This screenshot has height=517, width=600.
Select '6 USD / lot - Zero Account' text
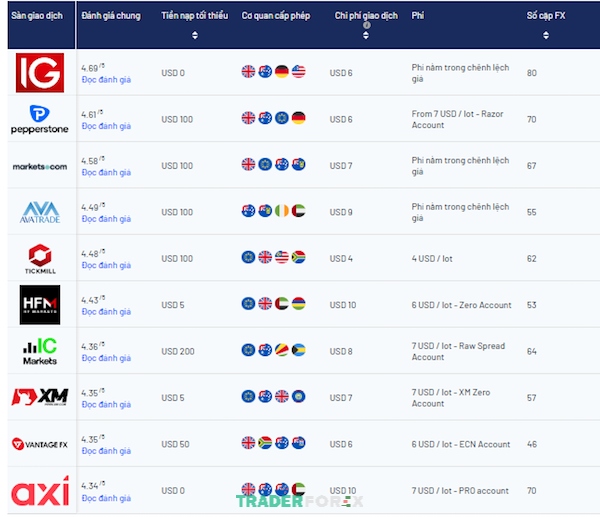pyautogui.click(x=461, y=305)
